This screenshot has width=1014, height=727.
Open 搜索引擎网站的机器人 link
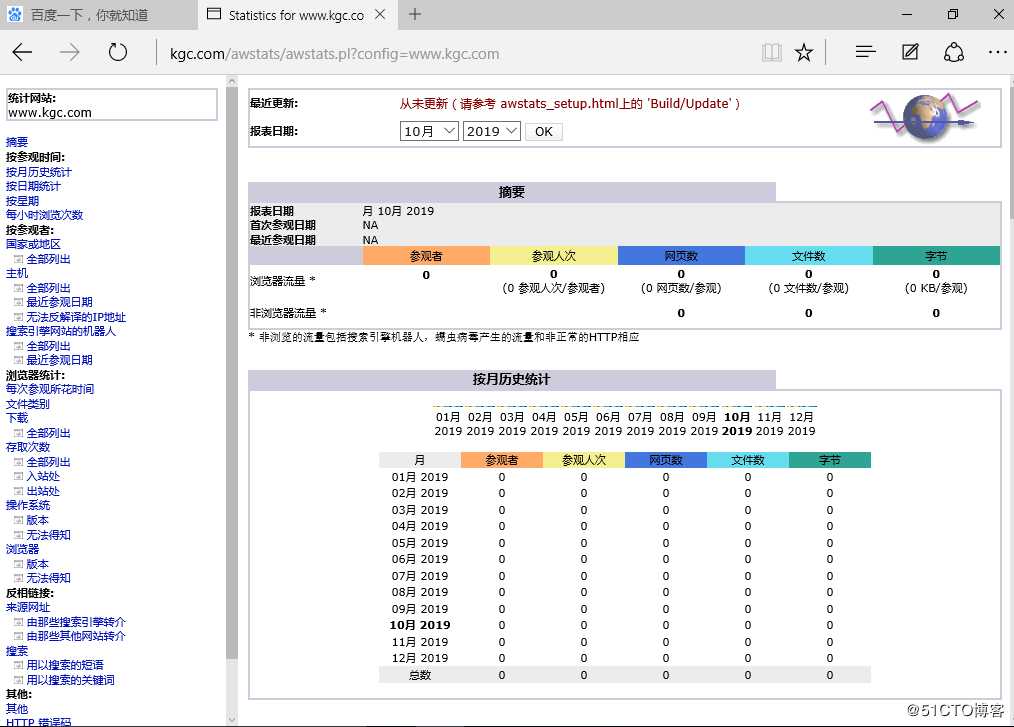click(61, 331)
